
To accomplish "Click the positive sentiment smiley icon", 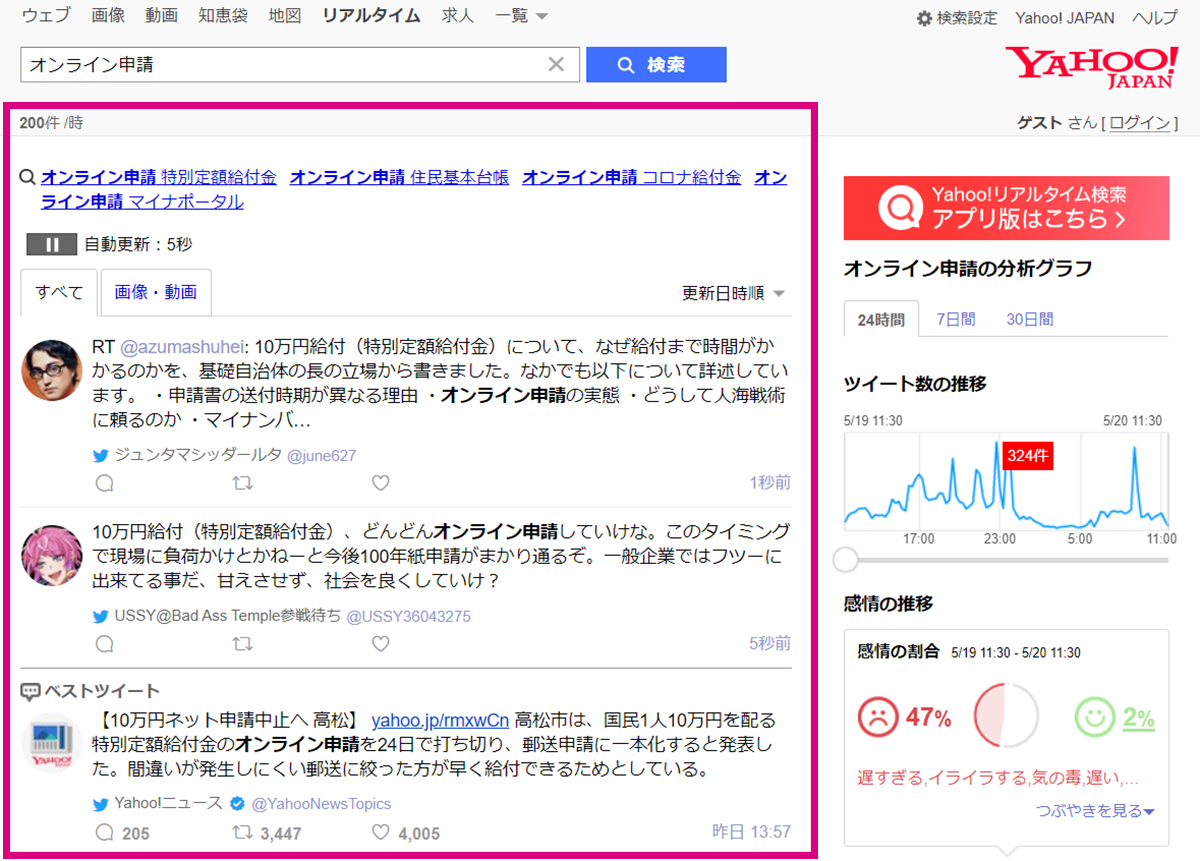I will pos(1094,717).
